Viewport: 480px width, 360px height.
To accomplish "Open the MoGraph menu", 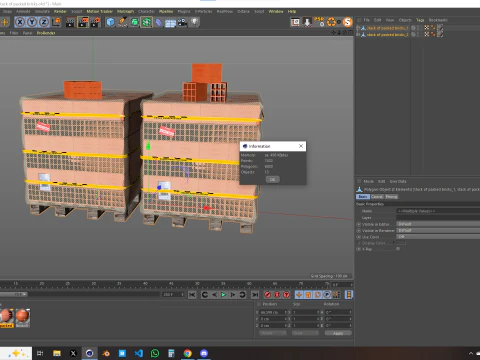I will point(125,11).
